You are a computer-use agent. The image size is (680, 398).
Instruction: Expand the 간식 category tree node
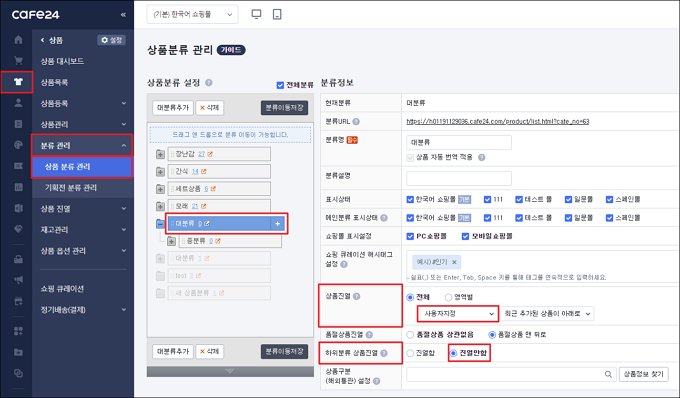tap(160, 172)
